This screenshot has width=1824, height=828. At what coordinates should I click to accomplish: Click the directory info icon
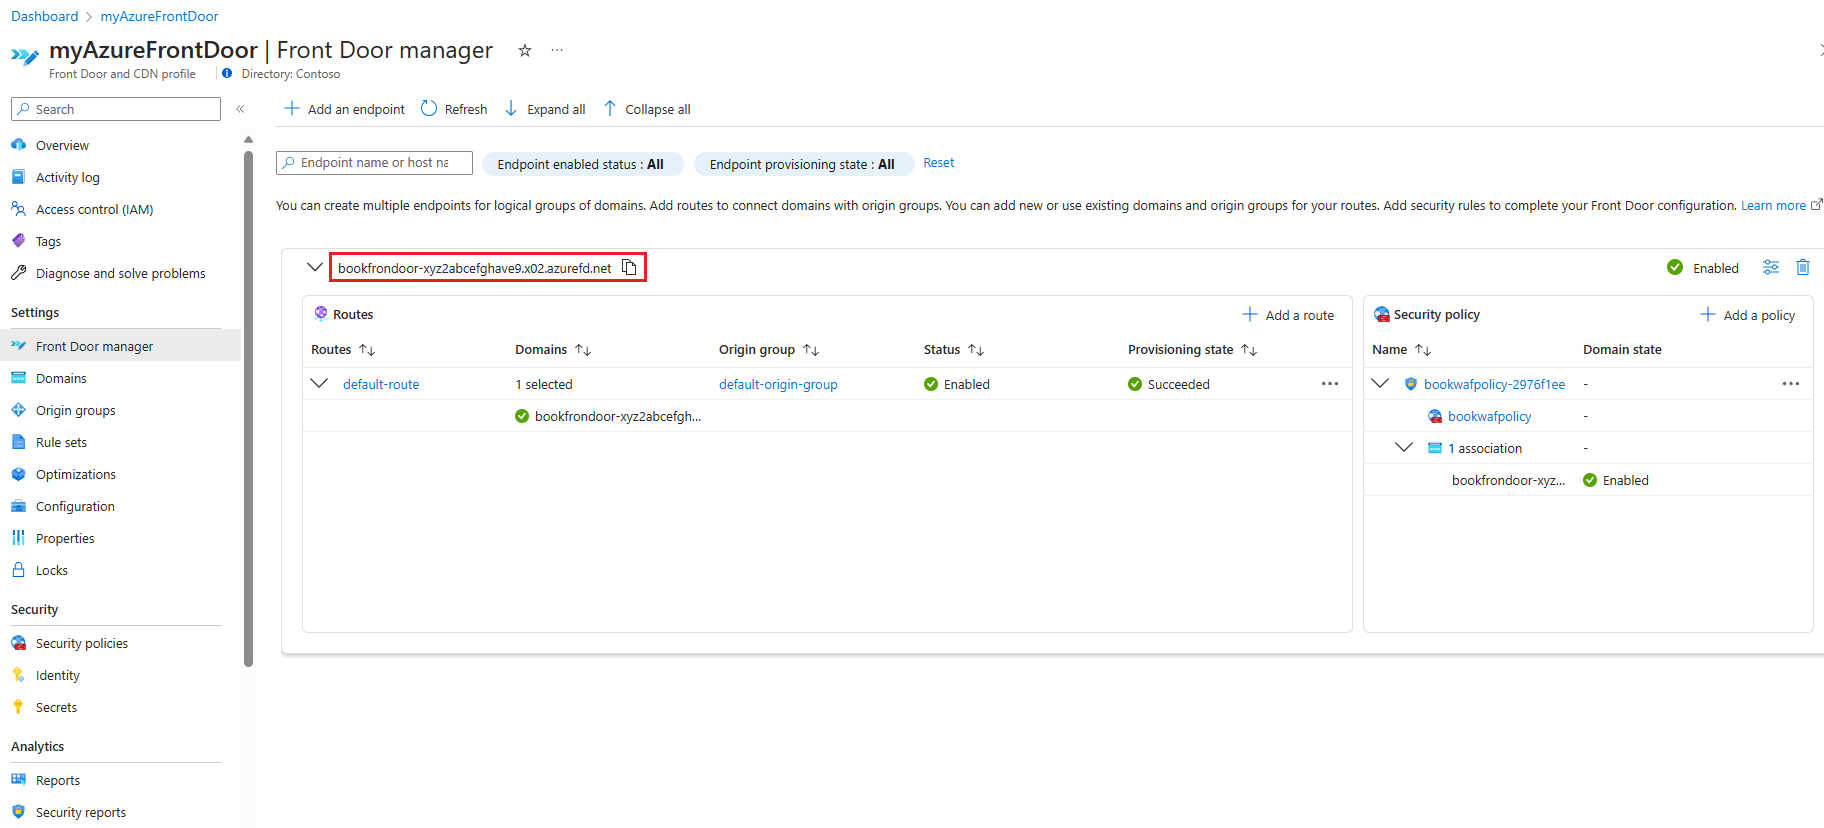pyautogui.click(x=227, y=74)
